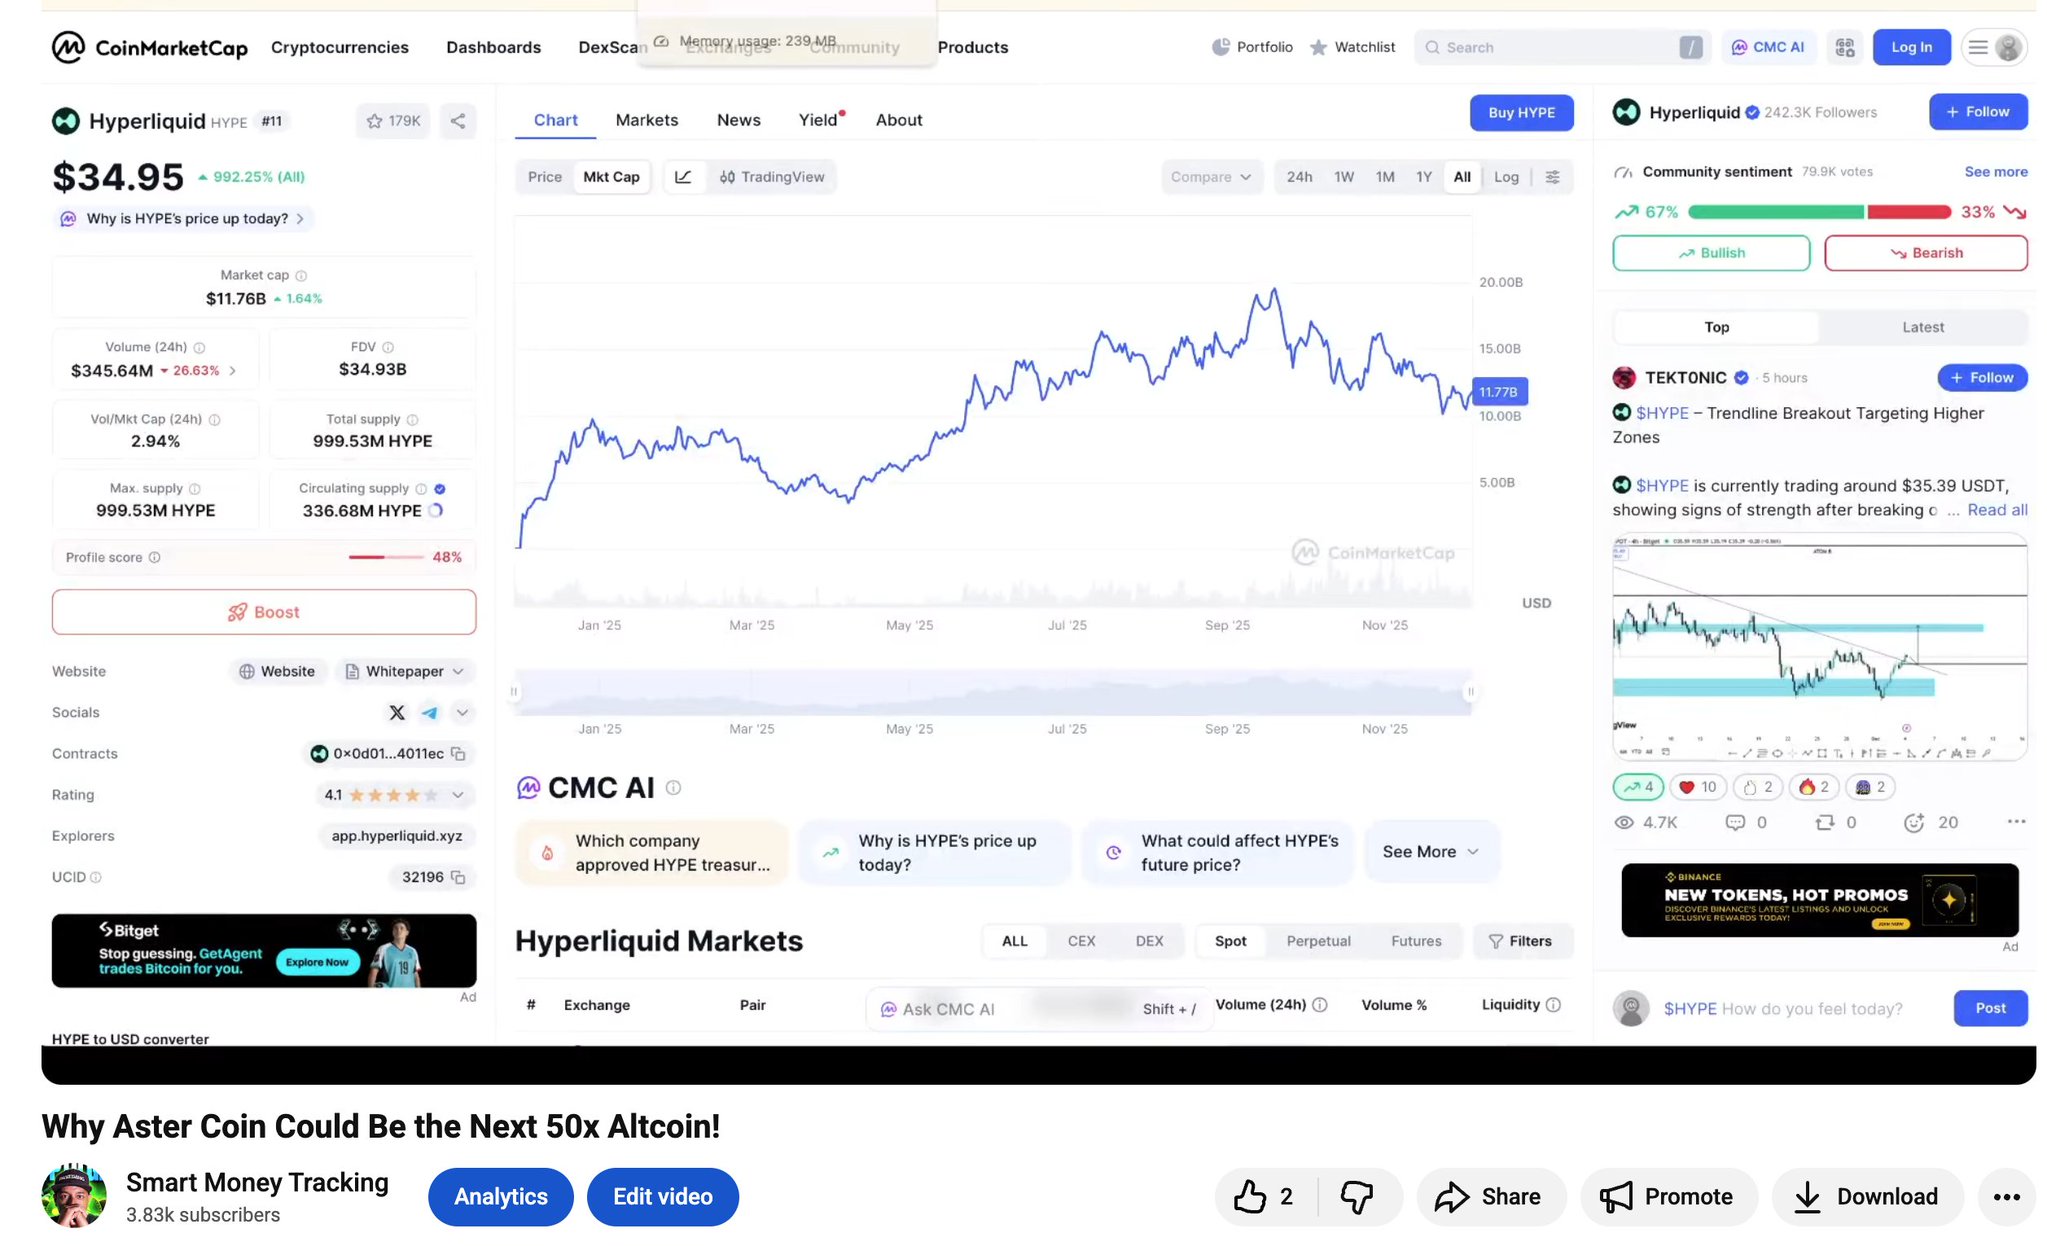2047x1246 pixels.
Task: Click the YouTube dislike thumbs-down icon
Action: [x=1356, y=1197]
